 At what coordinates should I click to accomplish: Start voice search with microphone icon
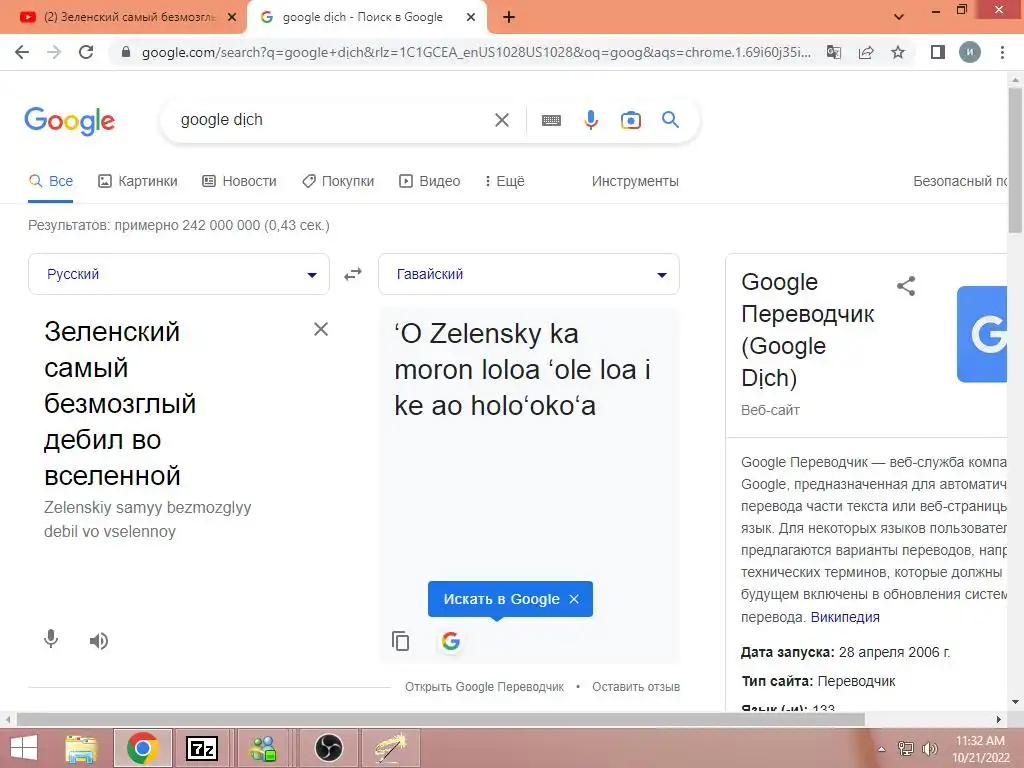591,120
